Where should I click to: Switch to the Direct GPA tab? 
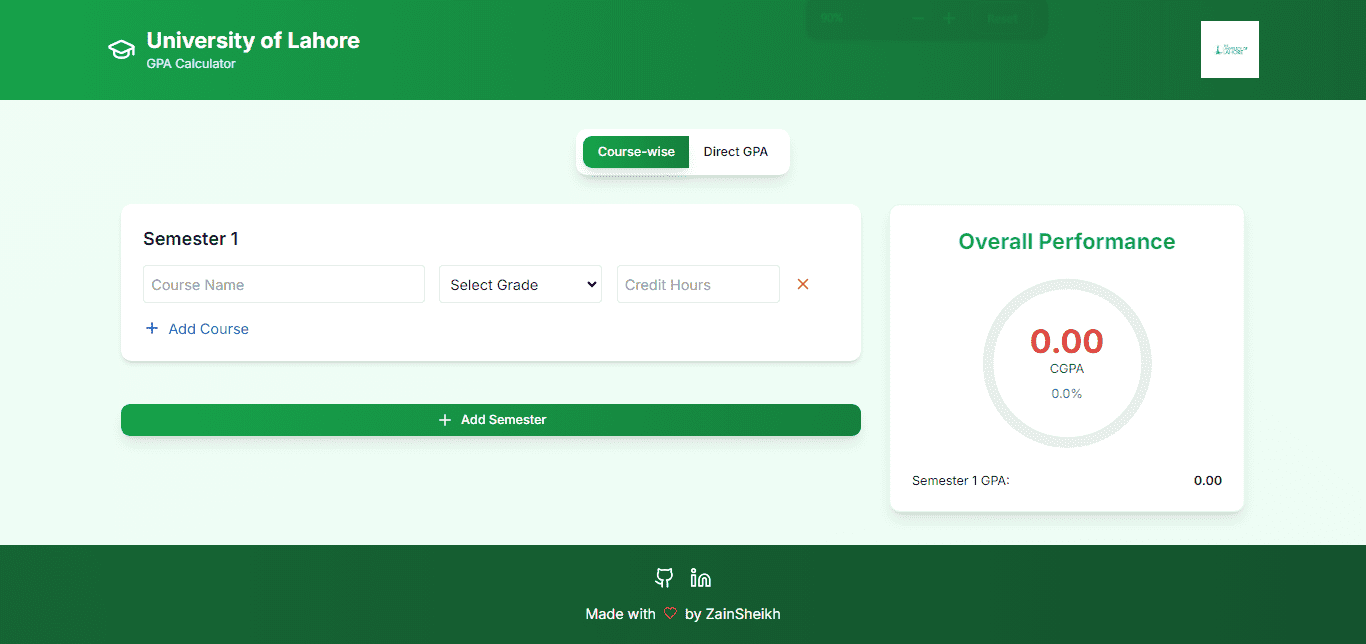click(x=736, y=152)
